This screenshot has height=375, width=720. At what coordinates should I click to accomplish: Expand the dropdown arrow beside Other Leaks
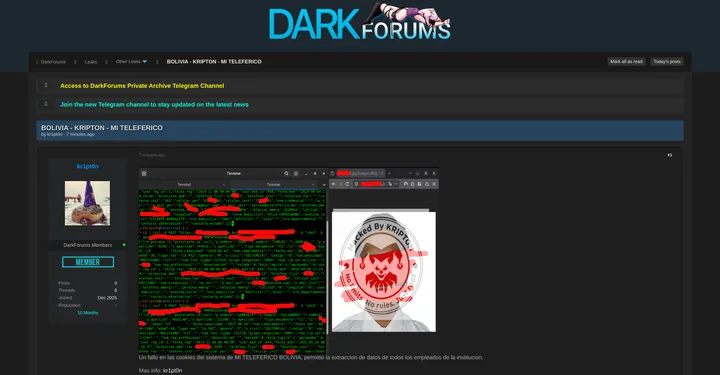145,62
